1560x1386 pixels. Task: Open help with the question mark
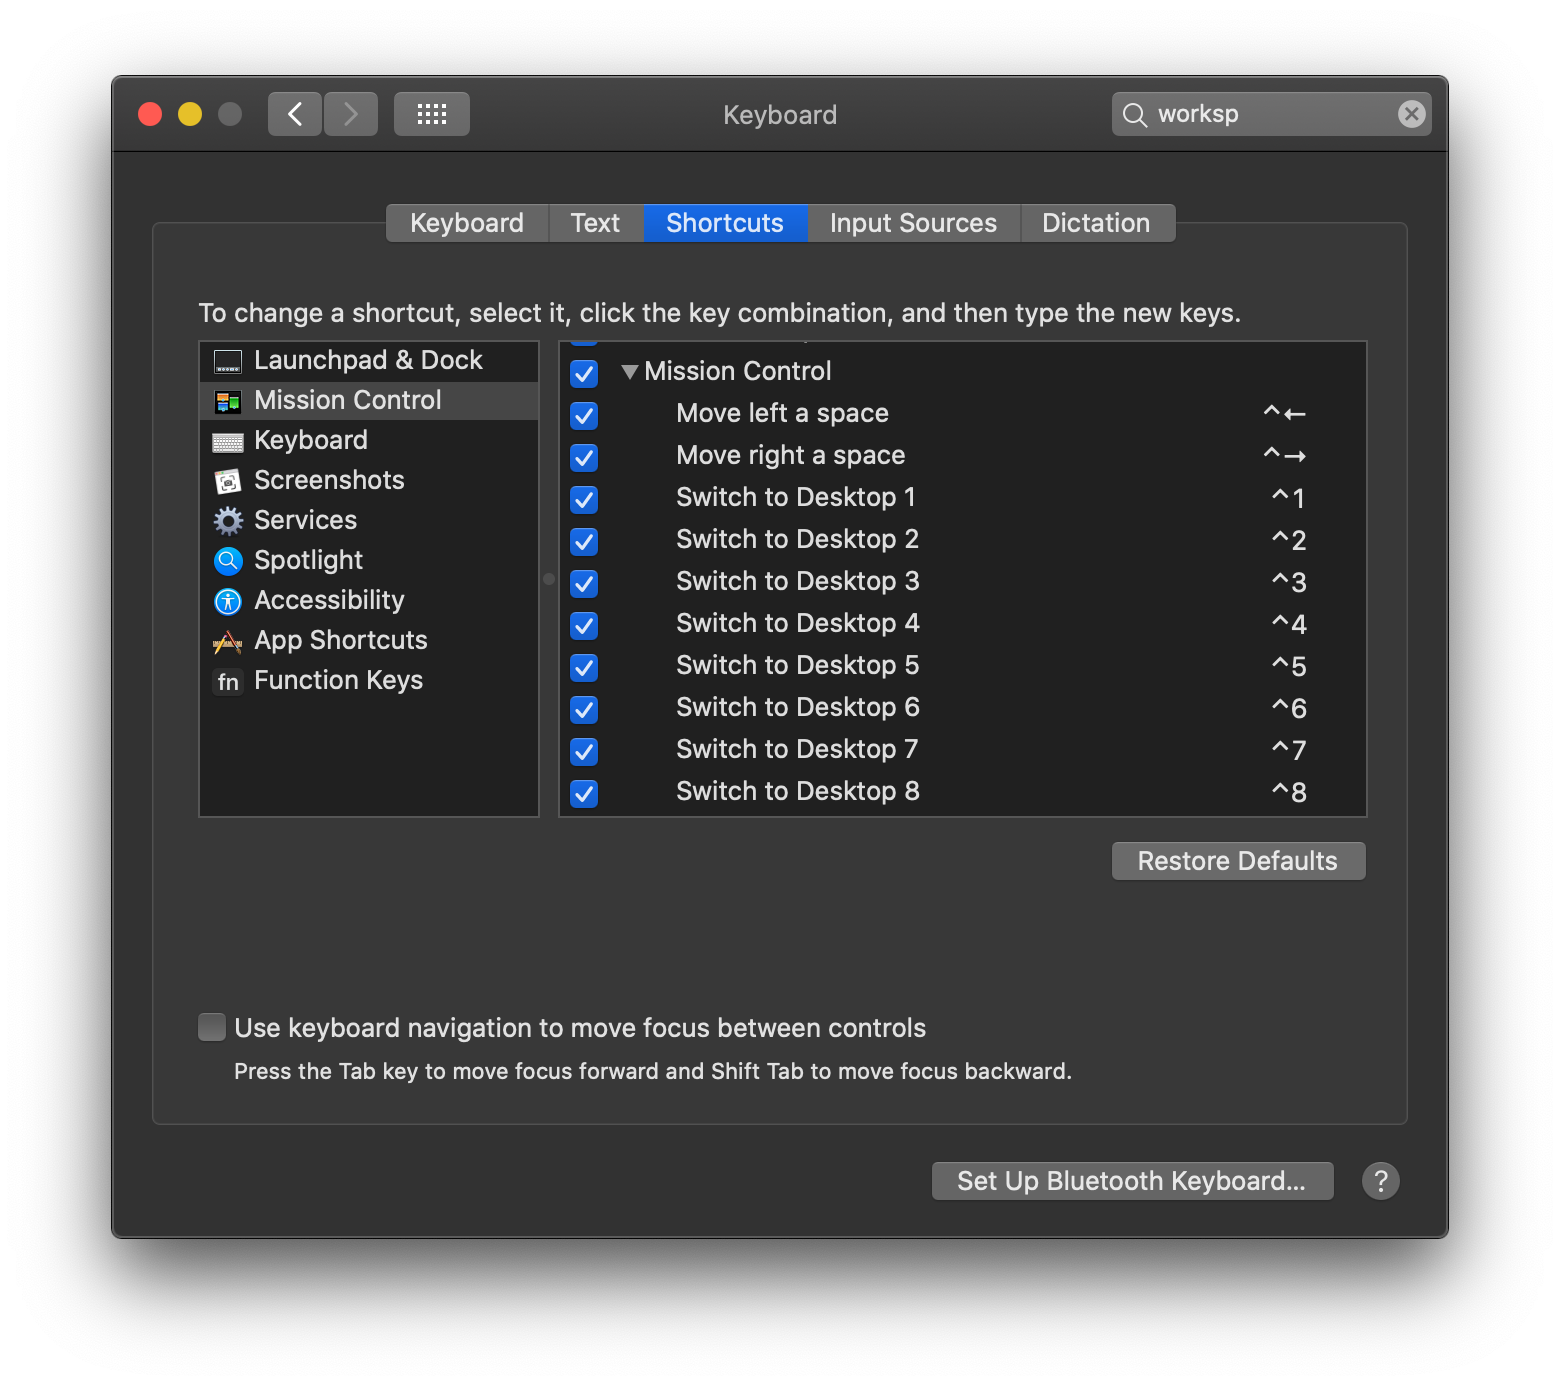1380,1181
